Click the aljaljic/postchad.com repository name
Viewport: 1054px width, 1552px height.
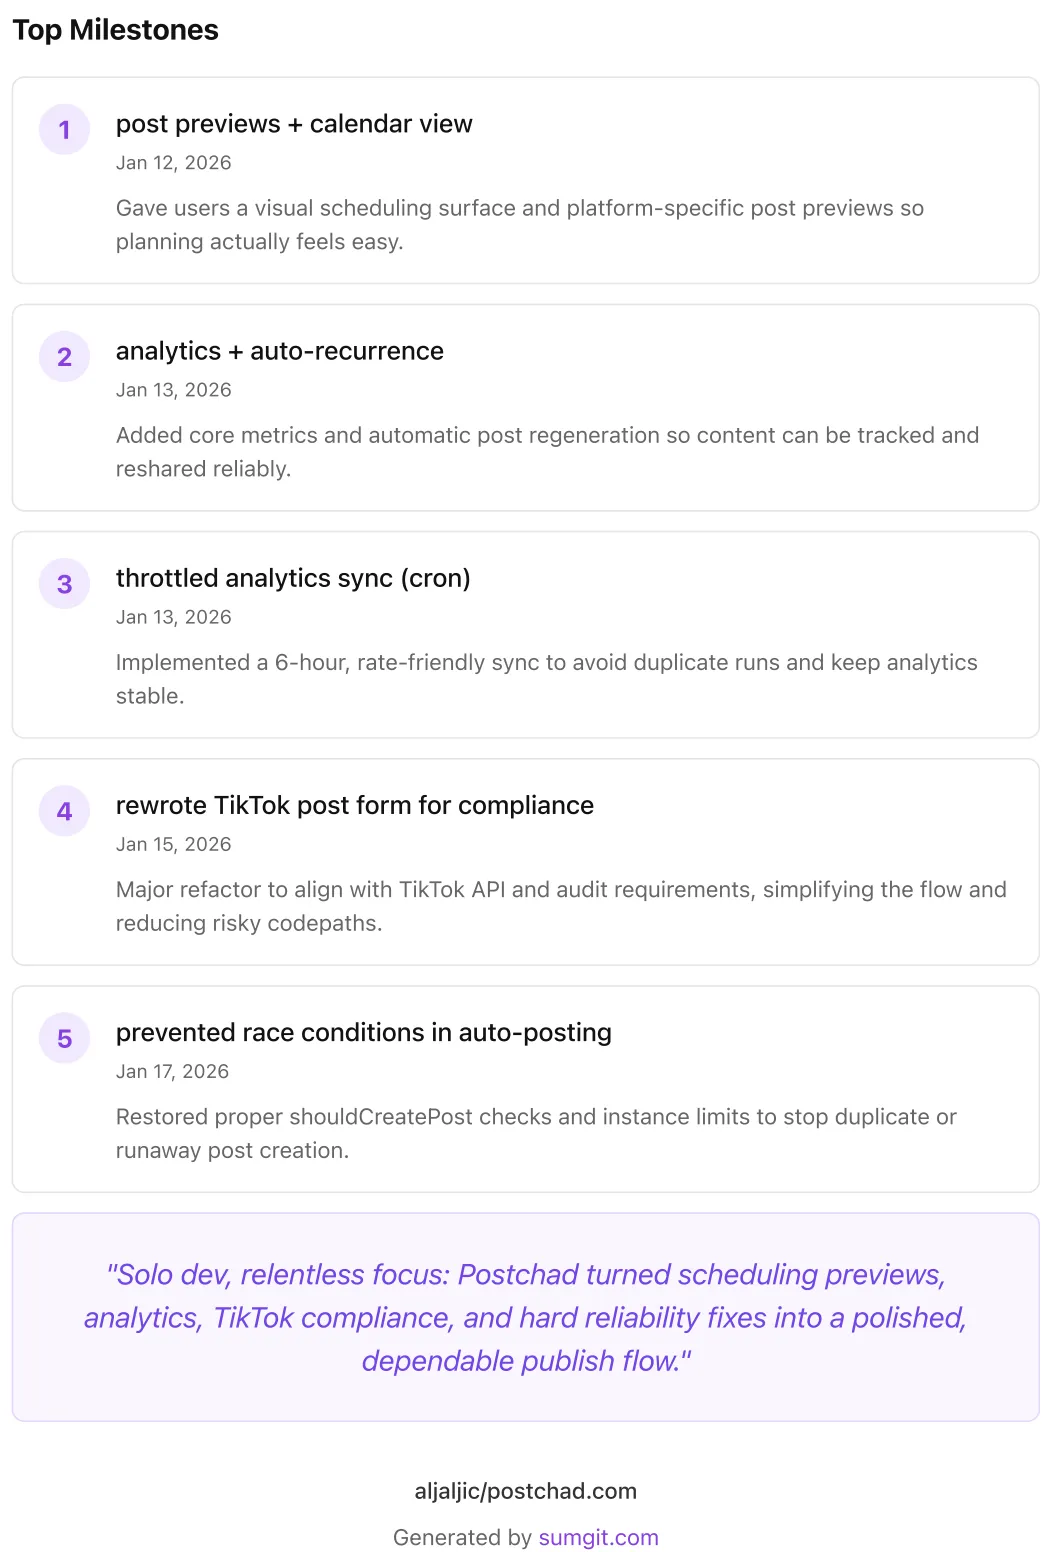click(x=525, y=1491)
